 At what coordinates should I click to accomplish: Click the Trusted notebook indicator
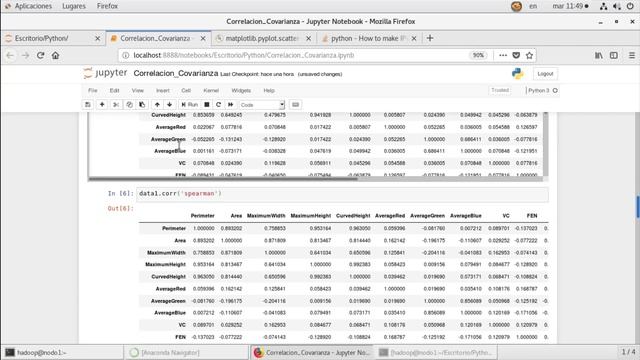pos(500,90)
